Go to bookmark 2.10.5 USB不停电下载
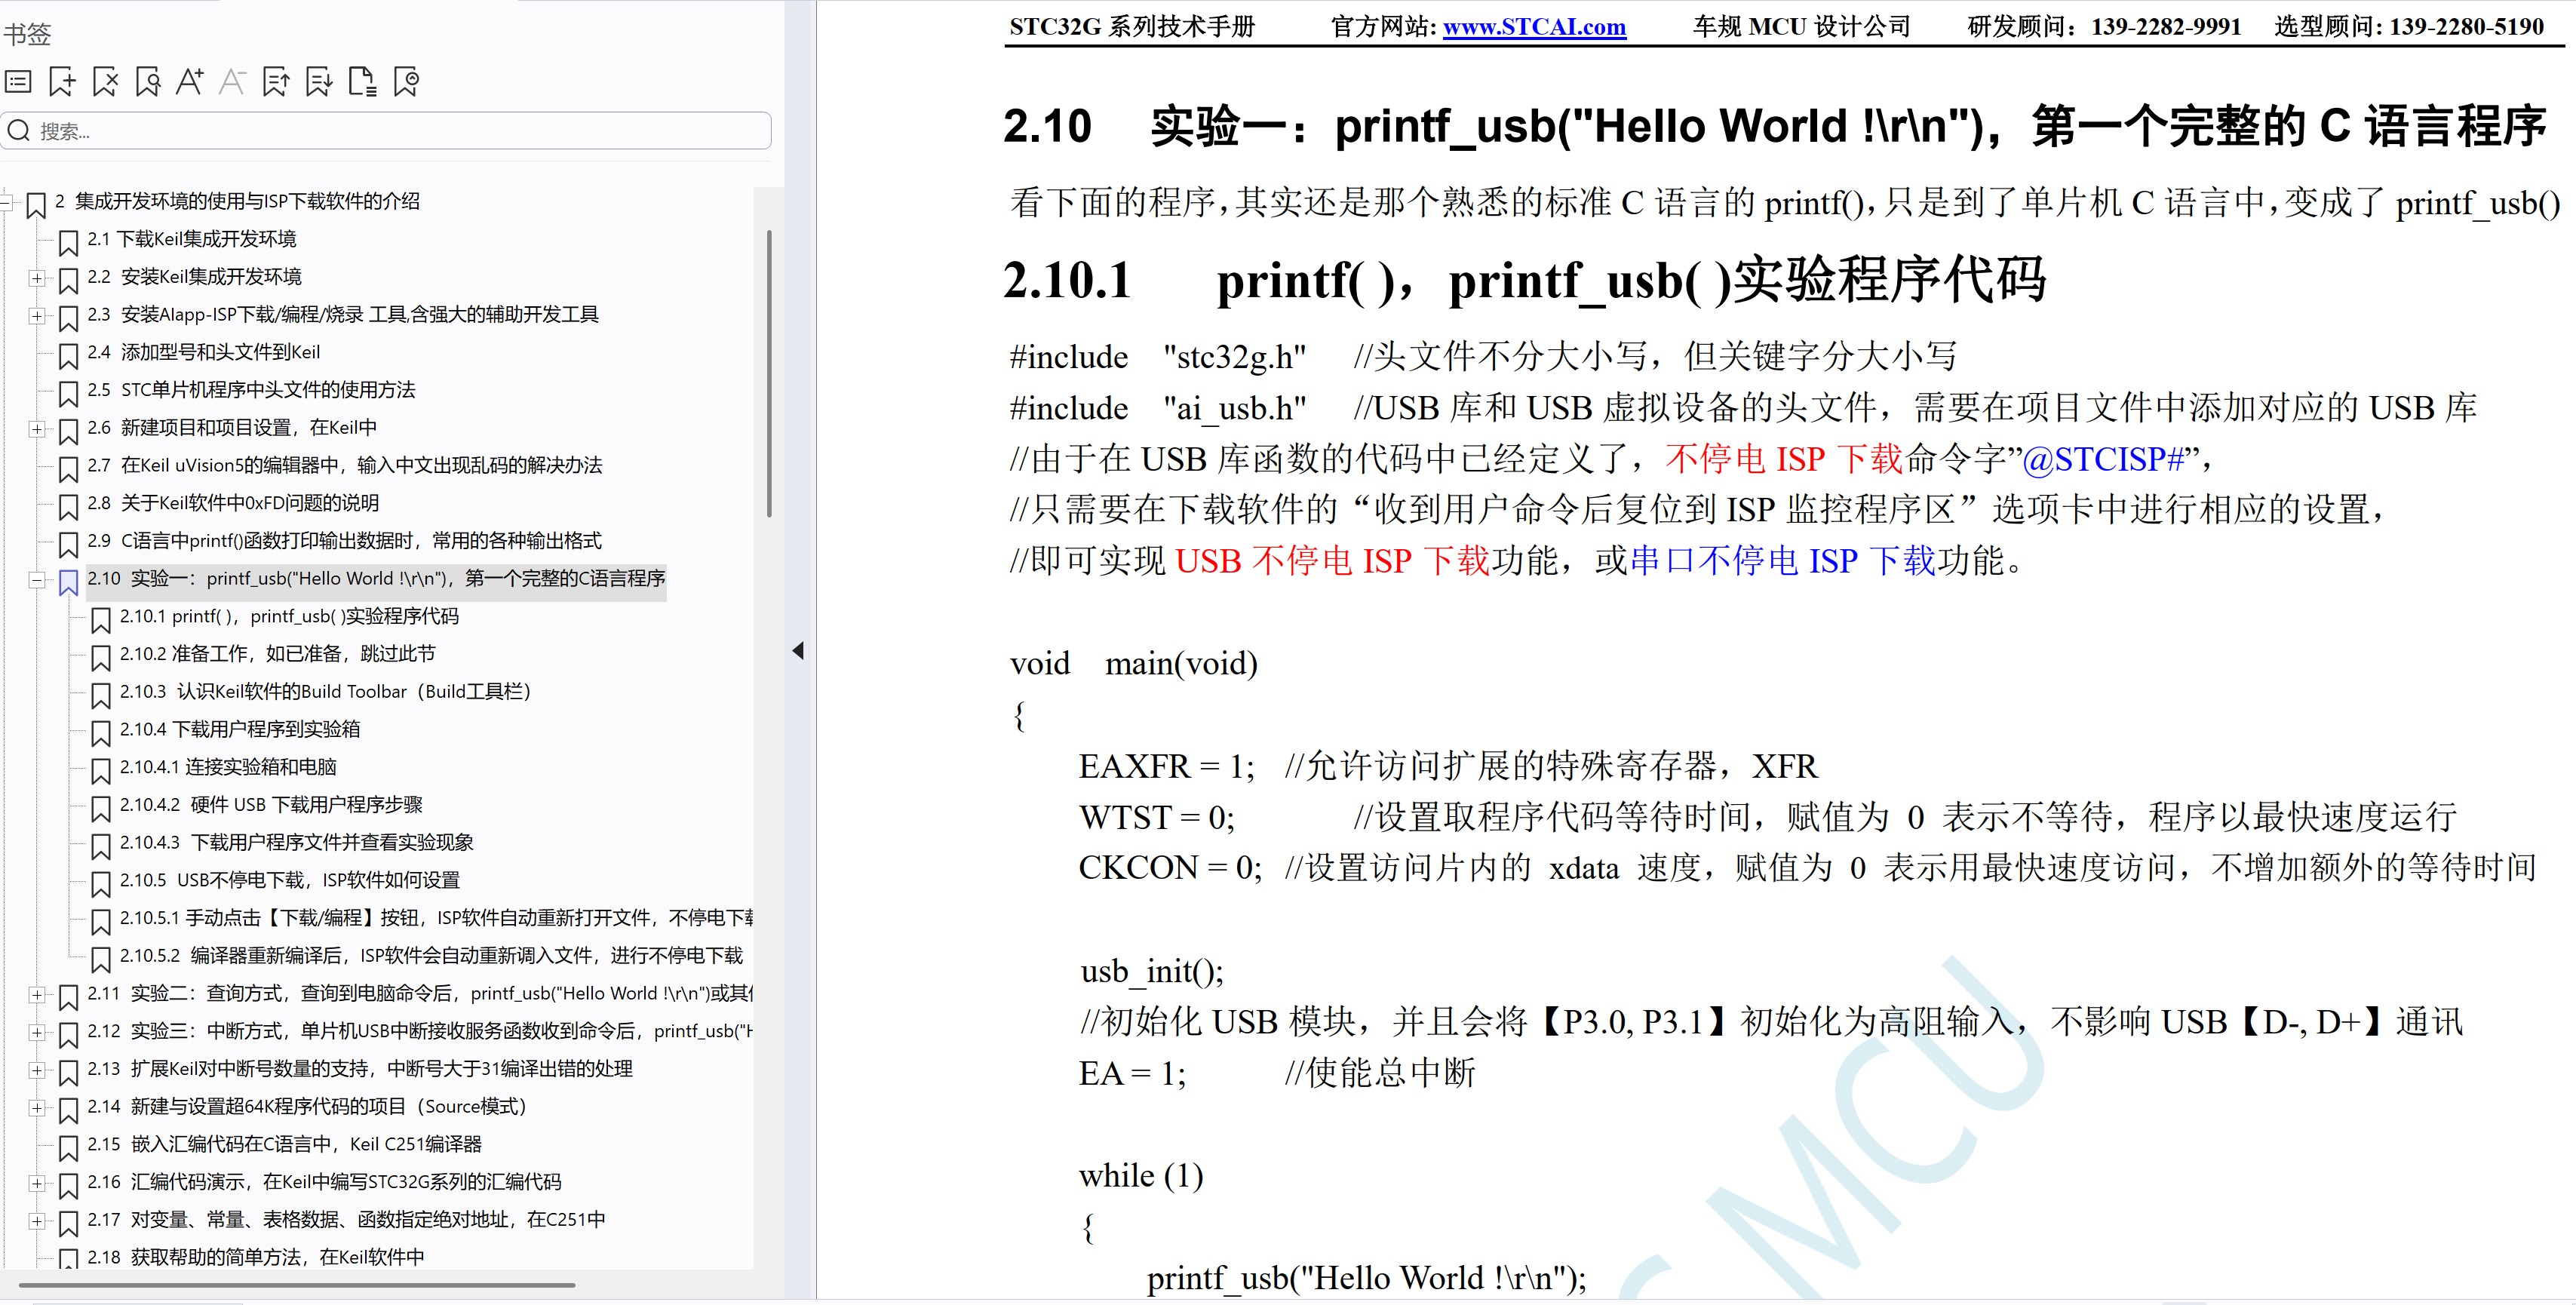2576x1305 pixels. [290, 880]
